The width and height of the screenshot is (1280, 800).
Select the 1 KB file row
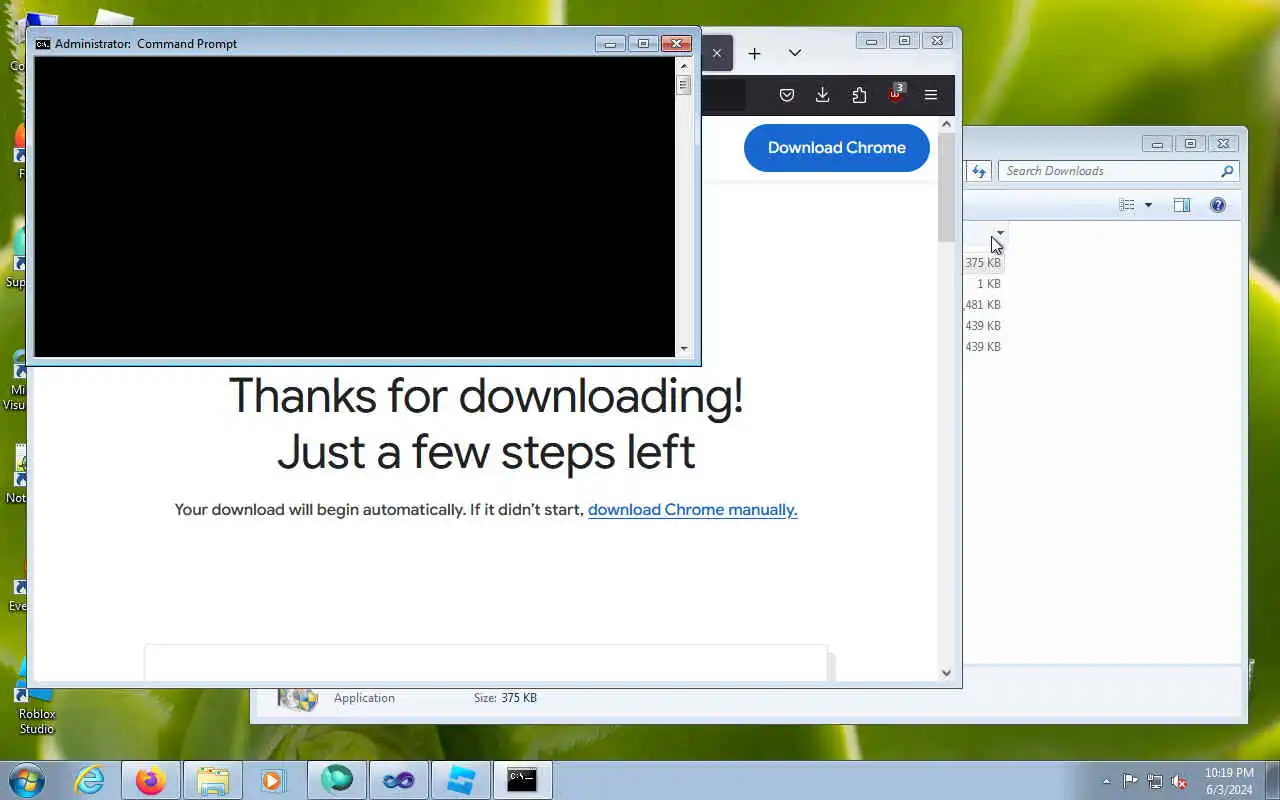point(984,283)
